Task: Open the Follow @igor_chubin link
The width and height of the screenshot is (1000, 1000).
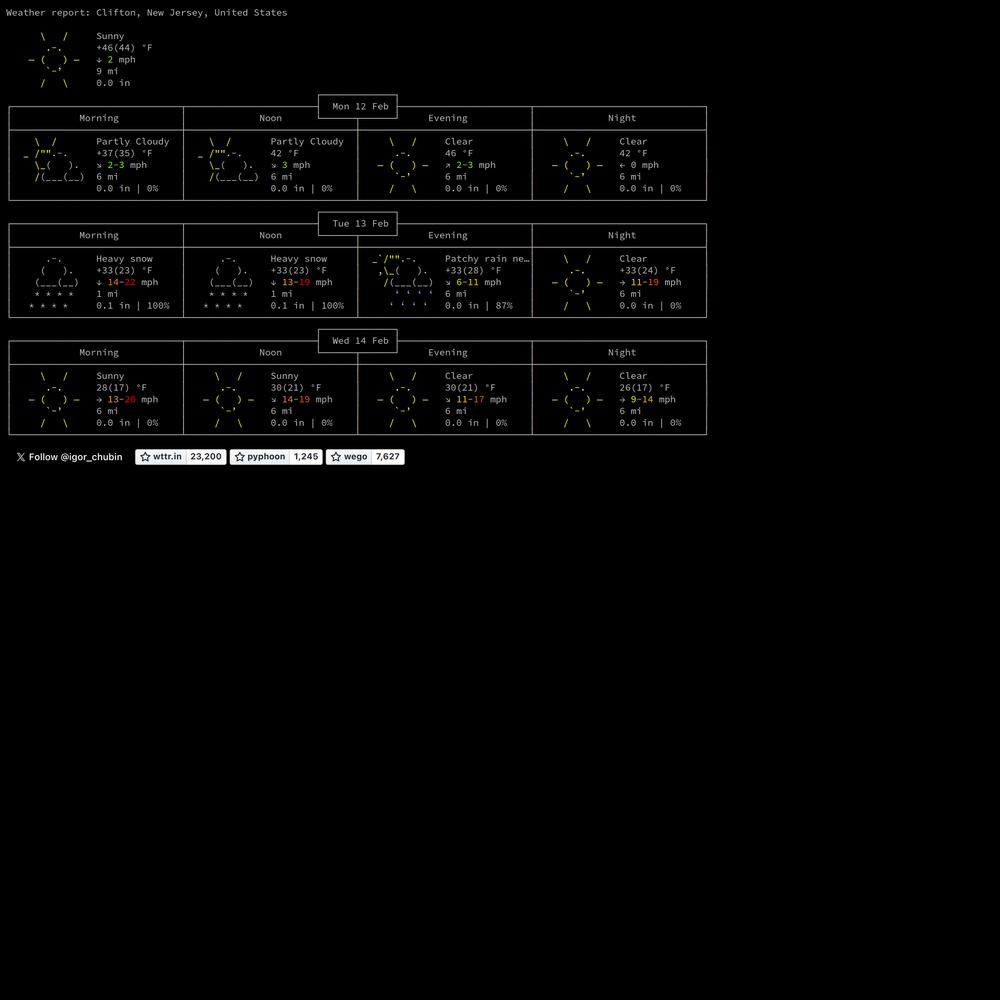Action: (x=69, y=457)
